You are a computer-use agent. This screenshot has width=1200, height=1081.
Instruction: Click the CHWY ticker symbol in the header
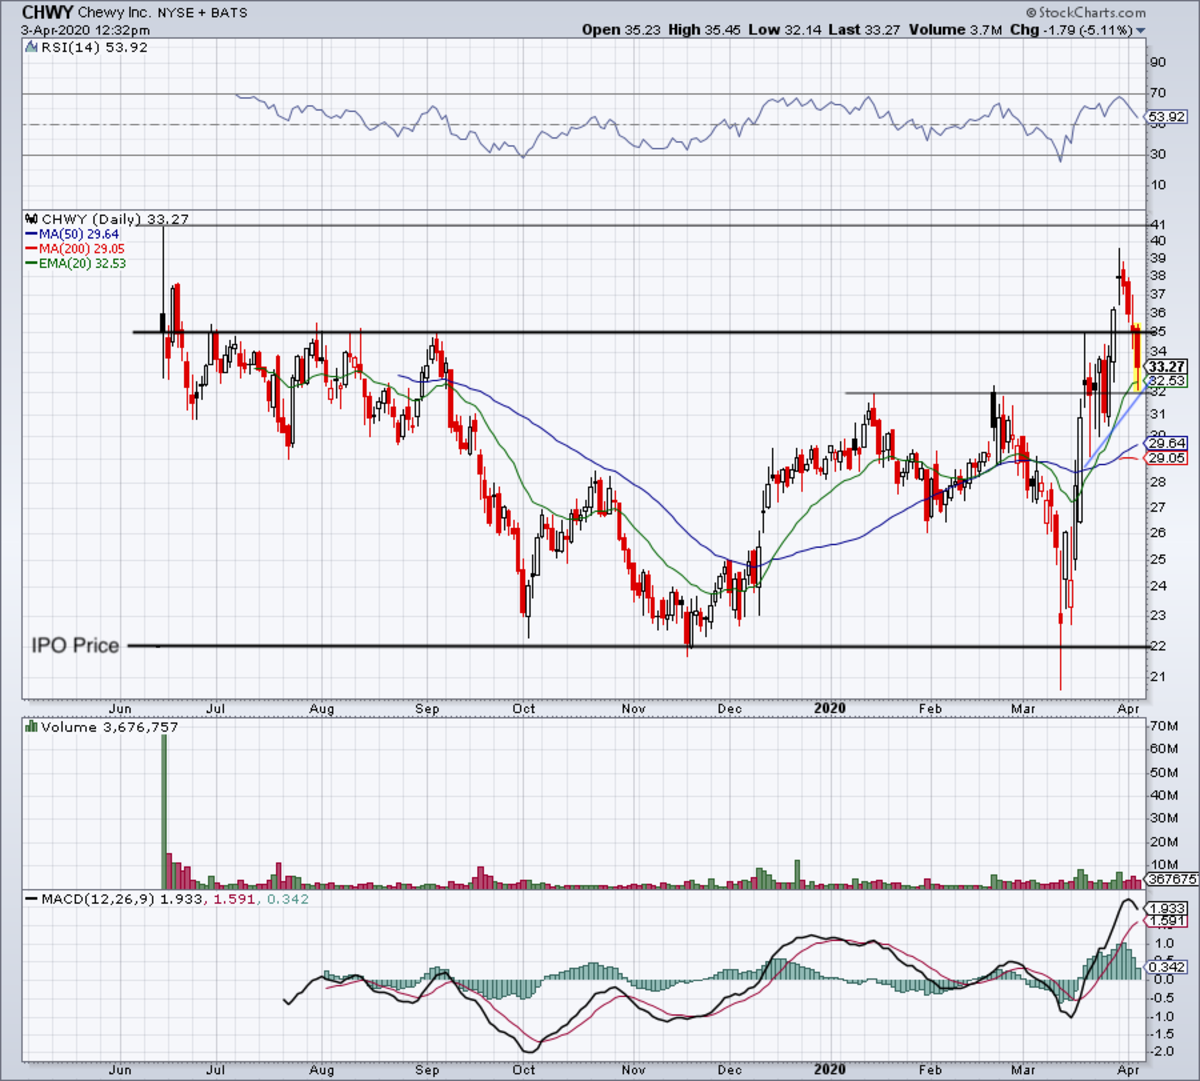click(47, 13)
